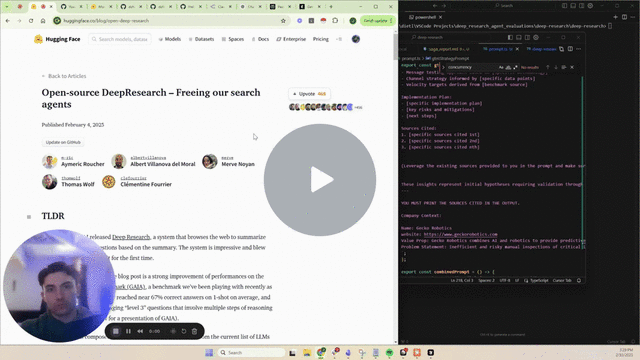Close the prompt.ts editor tab
The height and width of the screenshot is (360, 640).
click(518, 49)
